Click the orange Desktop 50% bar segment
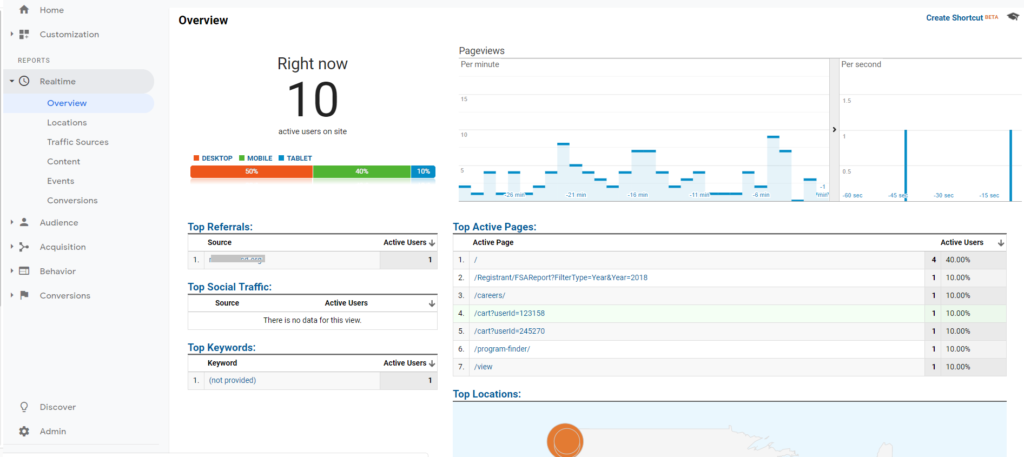The image size is (1024, 457). (x=251, y=172)
